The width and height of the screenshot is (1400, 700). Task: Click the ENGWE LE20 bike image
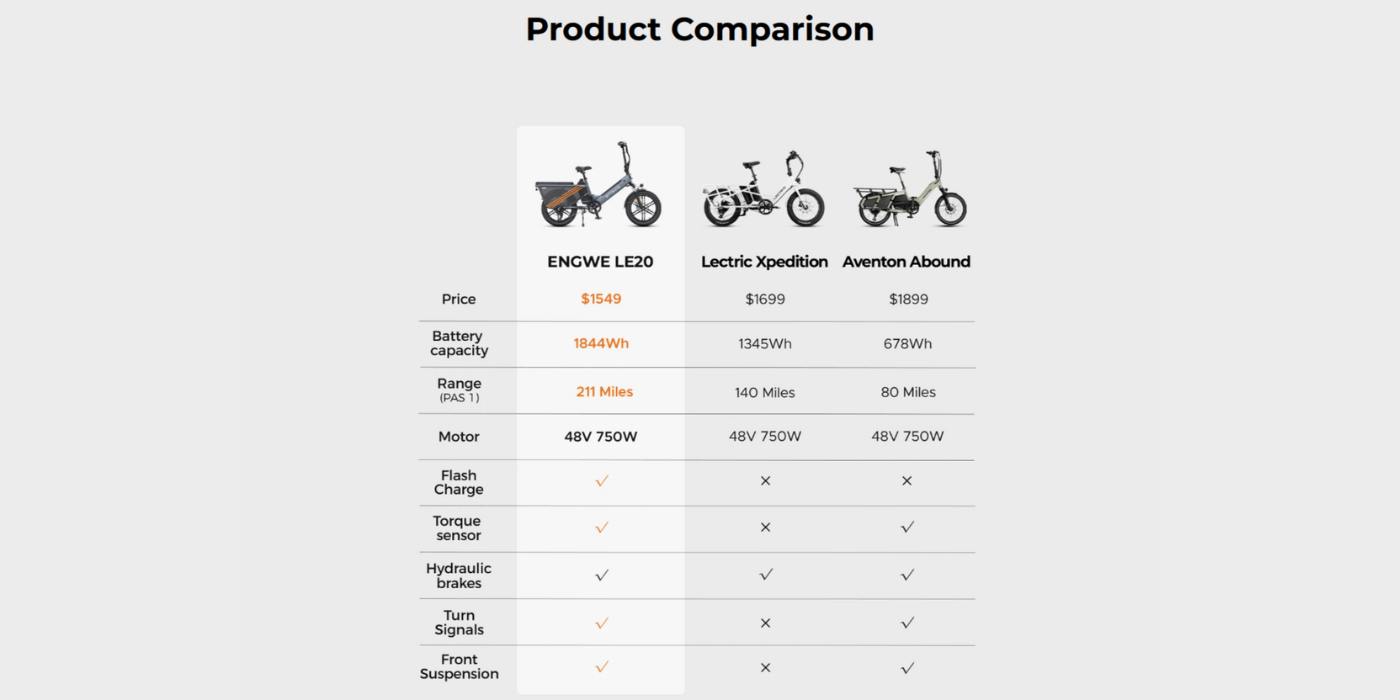(x=598, y=185)
